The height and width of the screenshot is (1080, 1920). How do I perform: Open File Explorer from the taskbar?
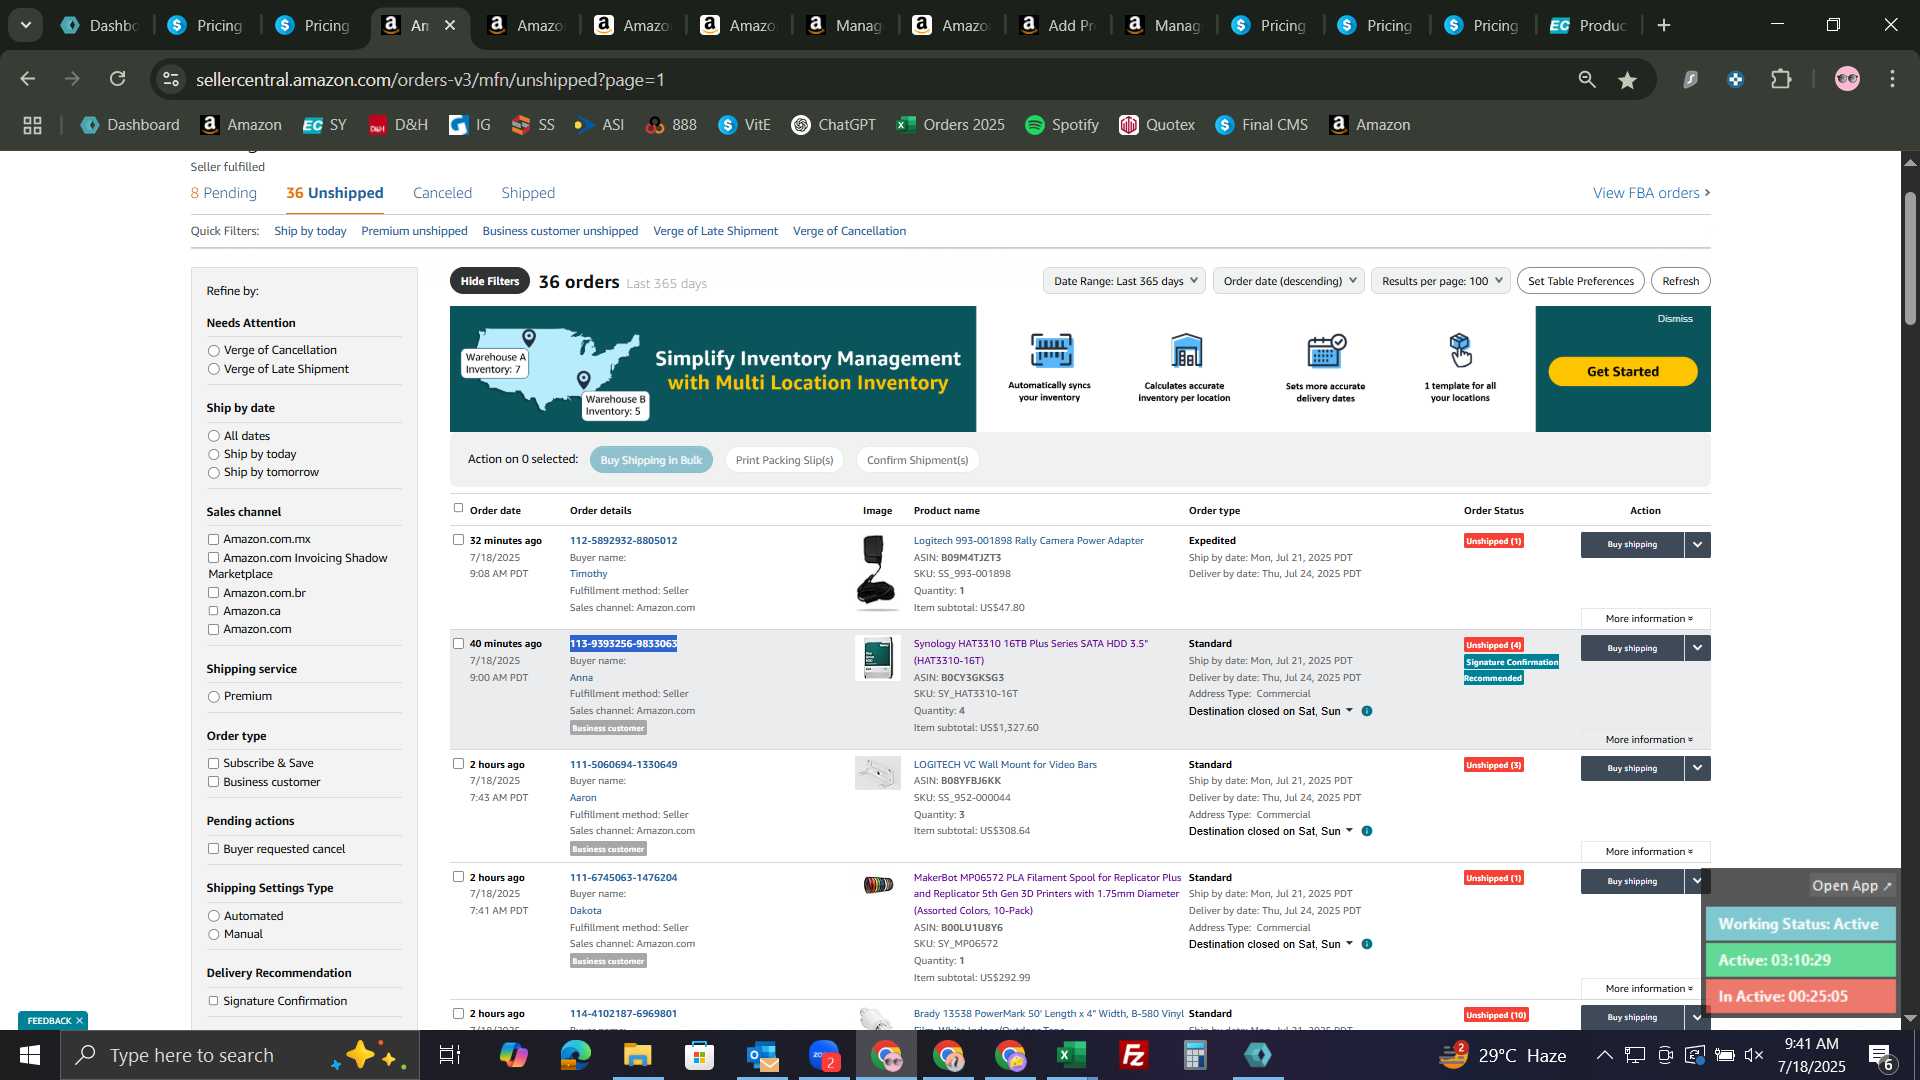637,1055
